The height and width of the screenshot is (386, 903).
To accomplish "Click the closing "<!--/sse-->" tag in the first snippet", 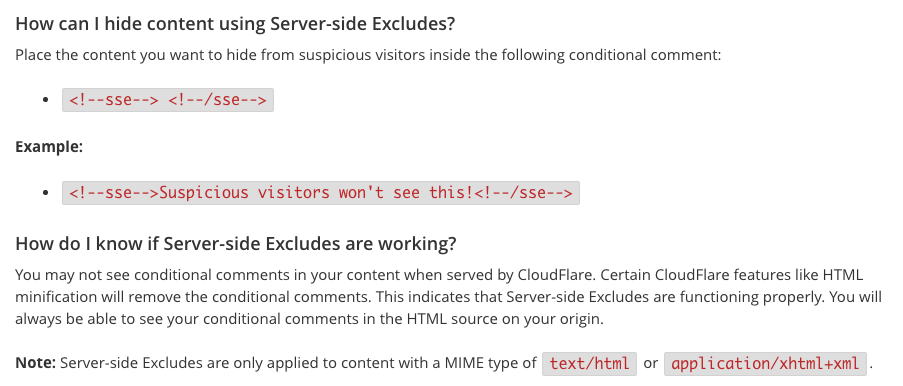I will [x=217, y=100].
